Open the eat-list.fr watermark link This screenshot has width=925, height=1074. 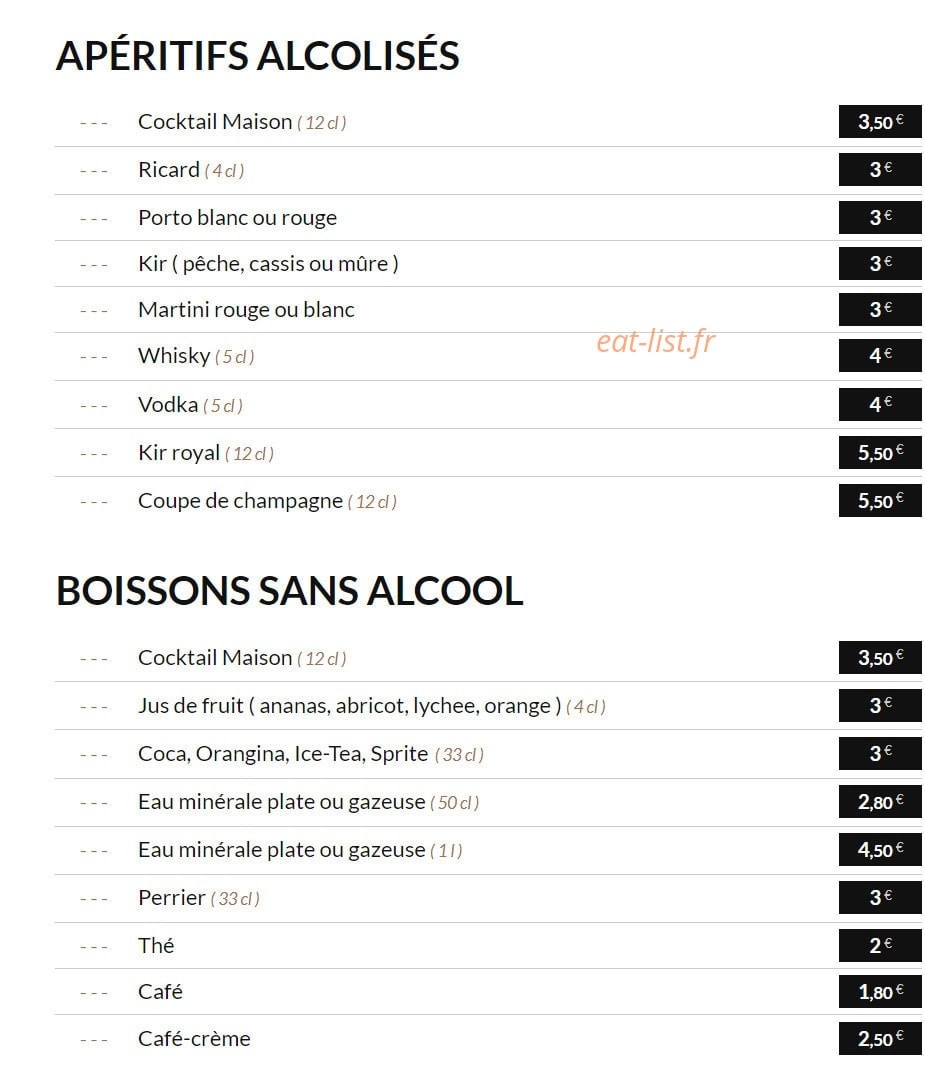(655, 341)
